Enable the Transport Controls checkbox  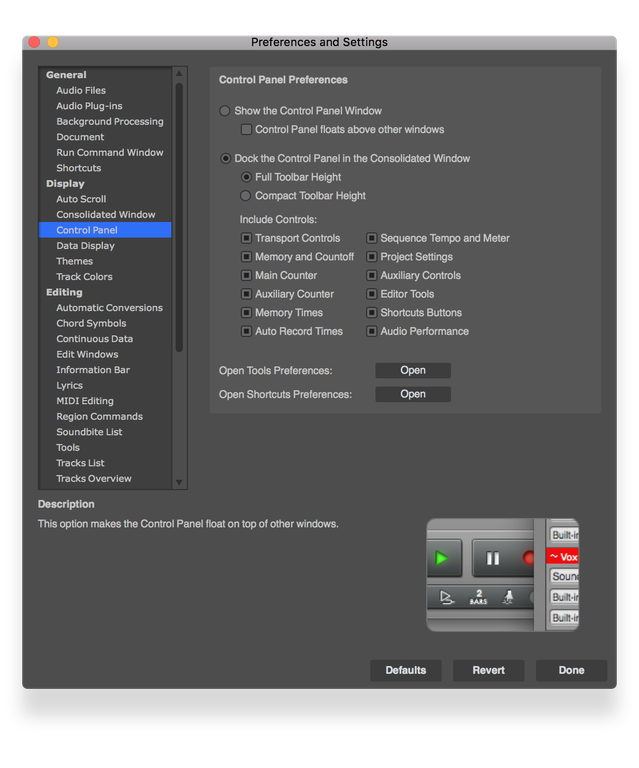click(246, 238)
